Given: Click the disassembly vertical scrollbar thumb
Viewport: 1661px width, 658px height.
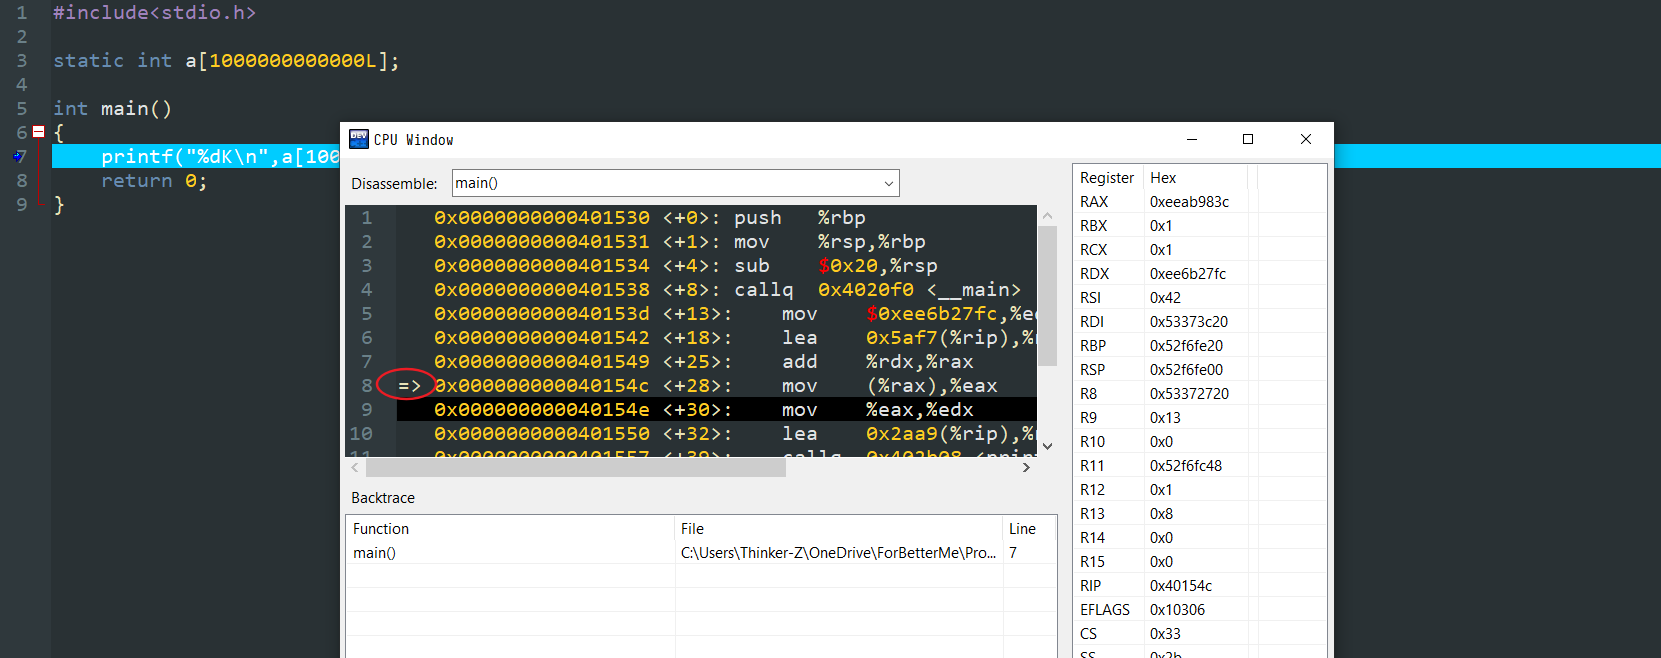Looking at the screenshot, I should 1047,296.
